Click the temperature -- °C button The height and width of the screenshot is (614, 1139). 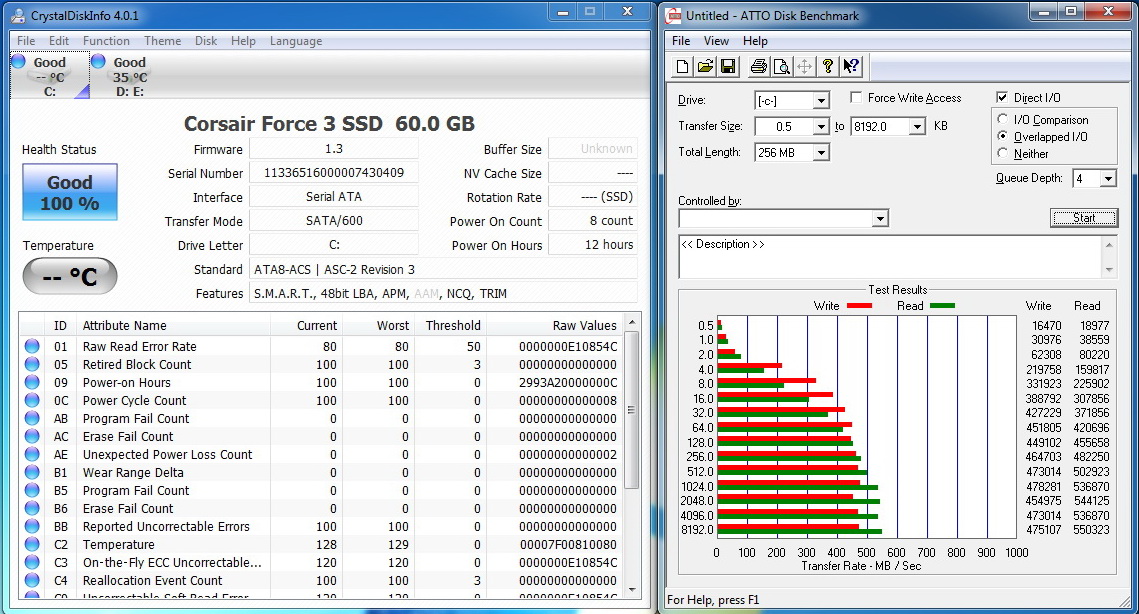pyautogui.click(x=70, y=276)
